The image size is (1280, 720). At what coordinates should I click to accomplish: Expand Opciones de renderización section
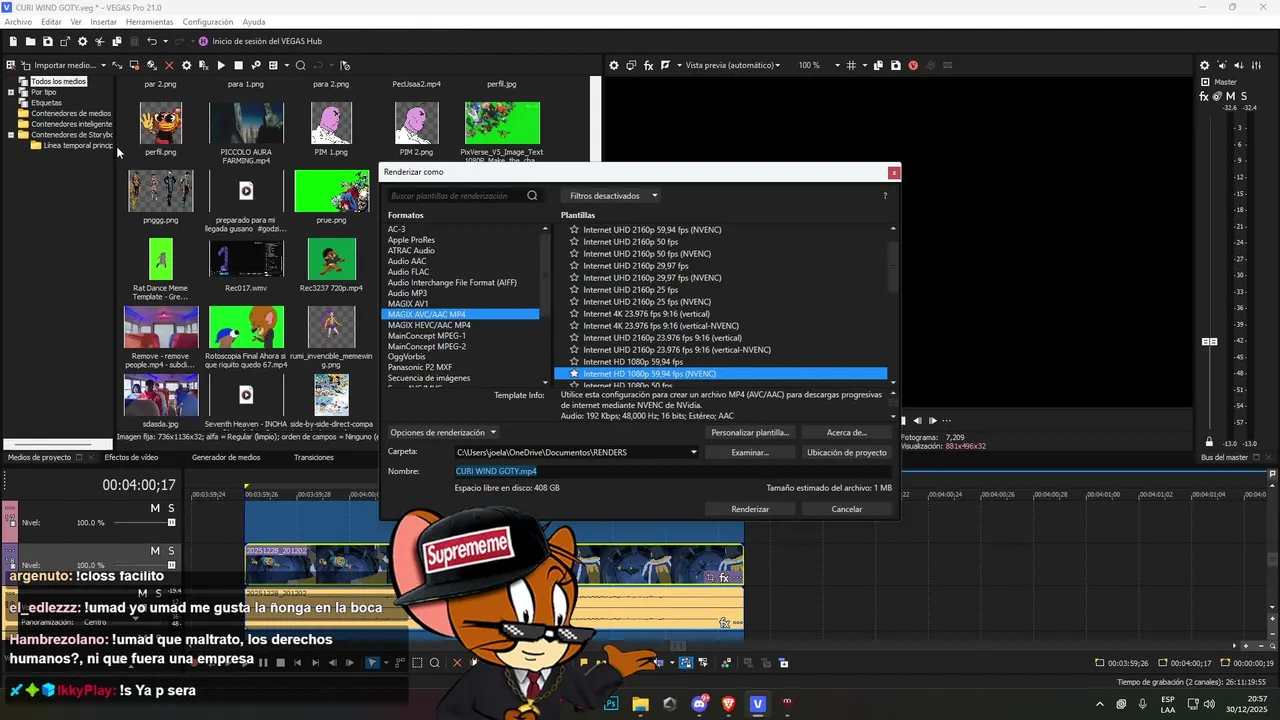443,433
